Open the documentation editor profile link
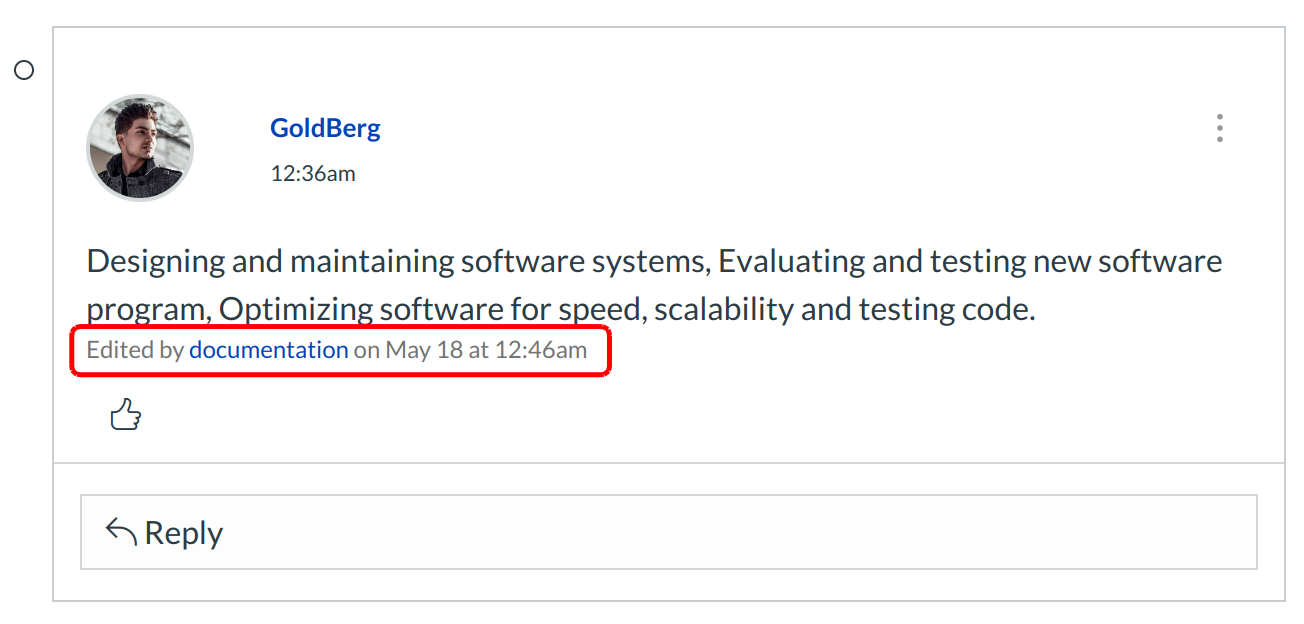1304x624 pixels. (x=268, y=350)
